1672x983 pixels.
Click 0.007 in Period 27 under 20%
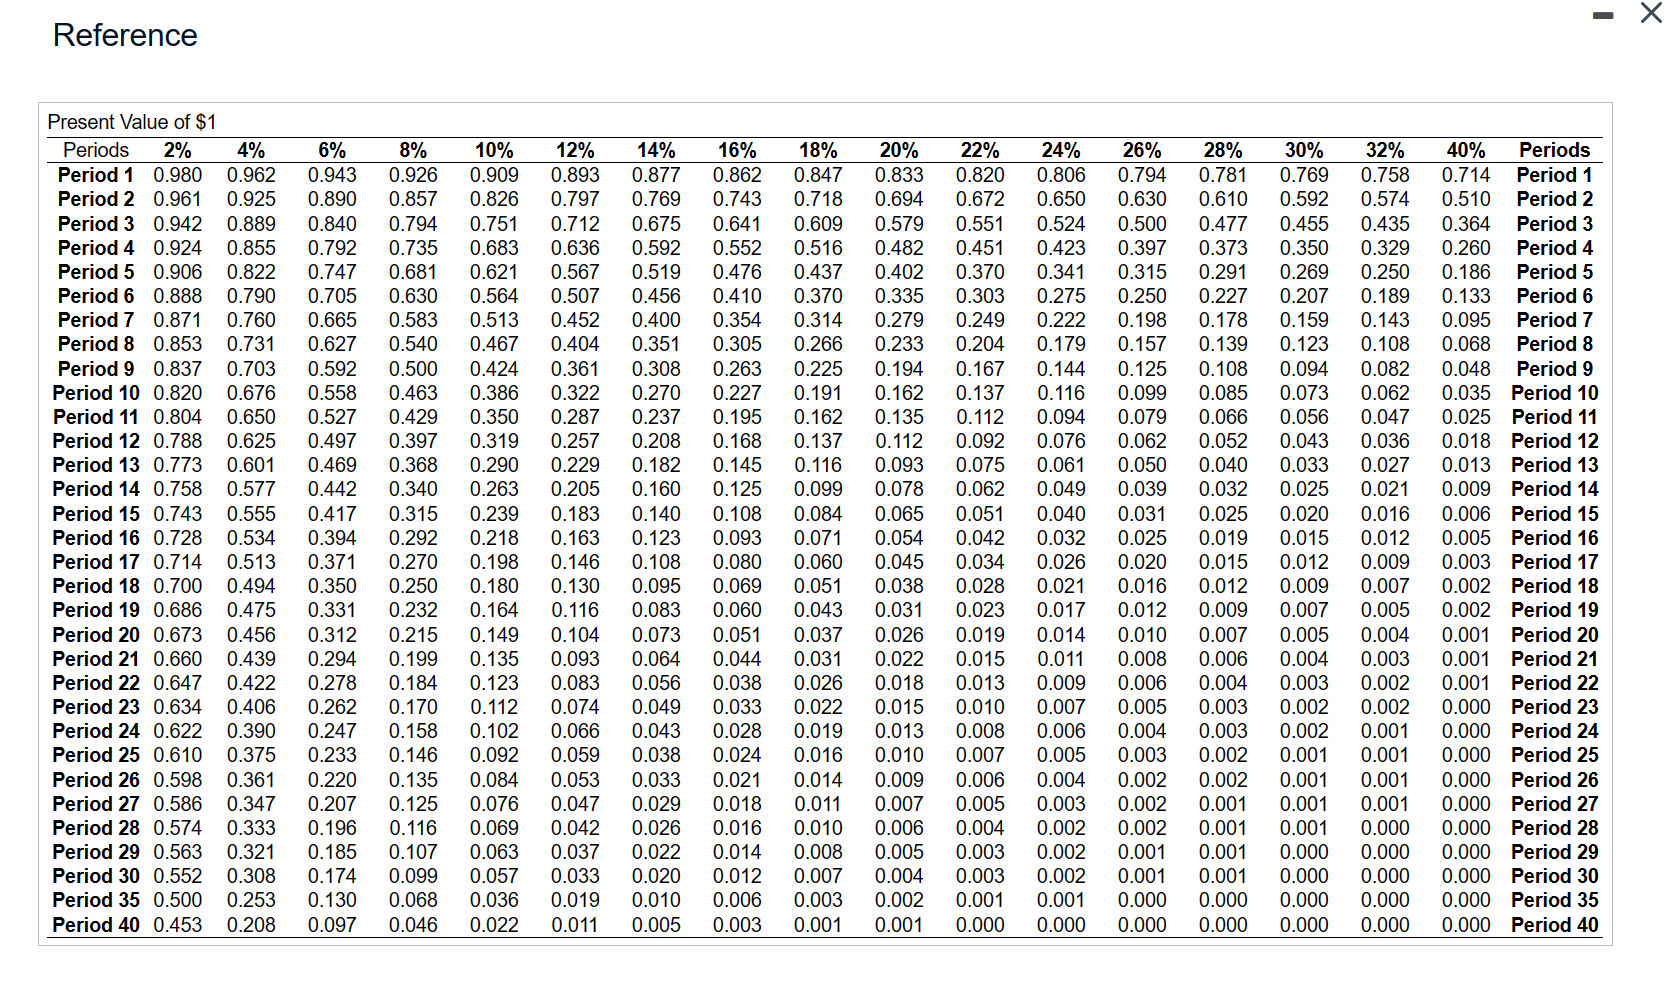899,804
